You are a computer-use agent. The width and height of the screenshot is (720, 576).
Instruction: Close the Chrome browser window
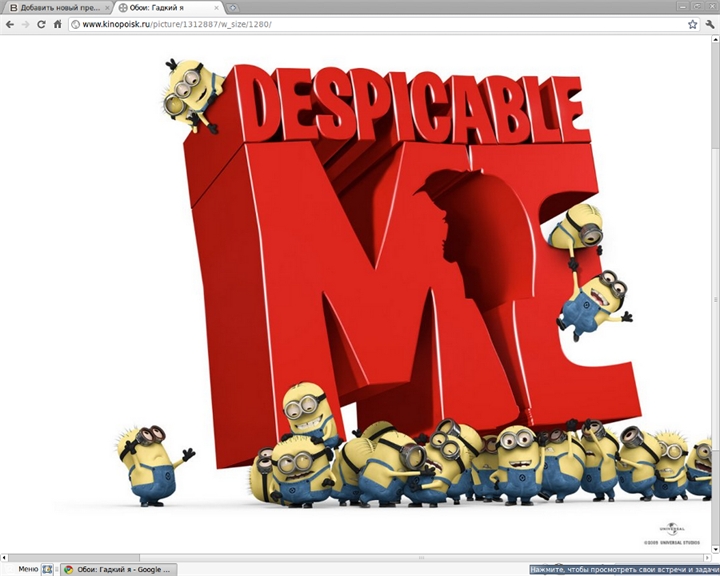[711, 6]
